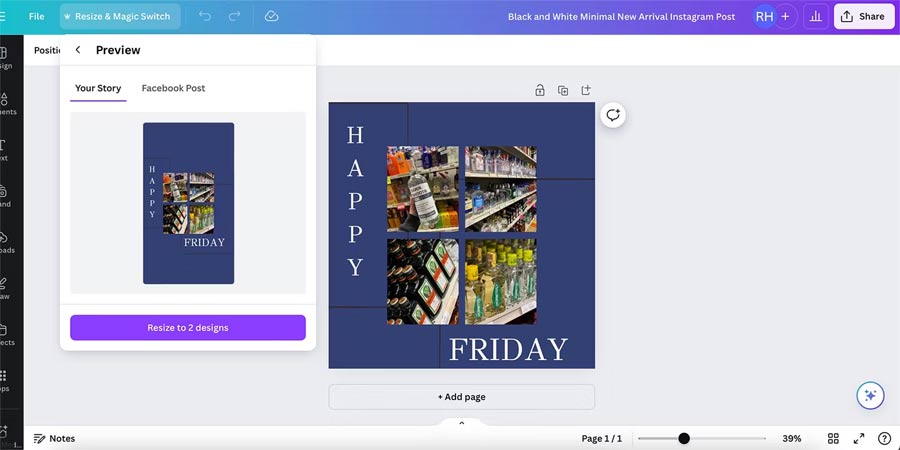Switch to Facebook Post tab
900x450 pixels.
(x=173, y=88)
